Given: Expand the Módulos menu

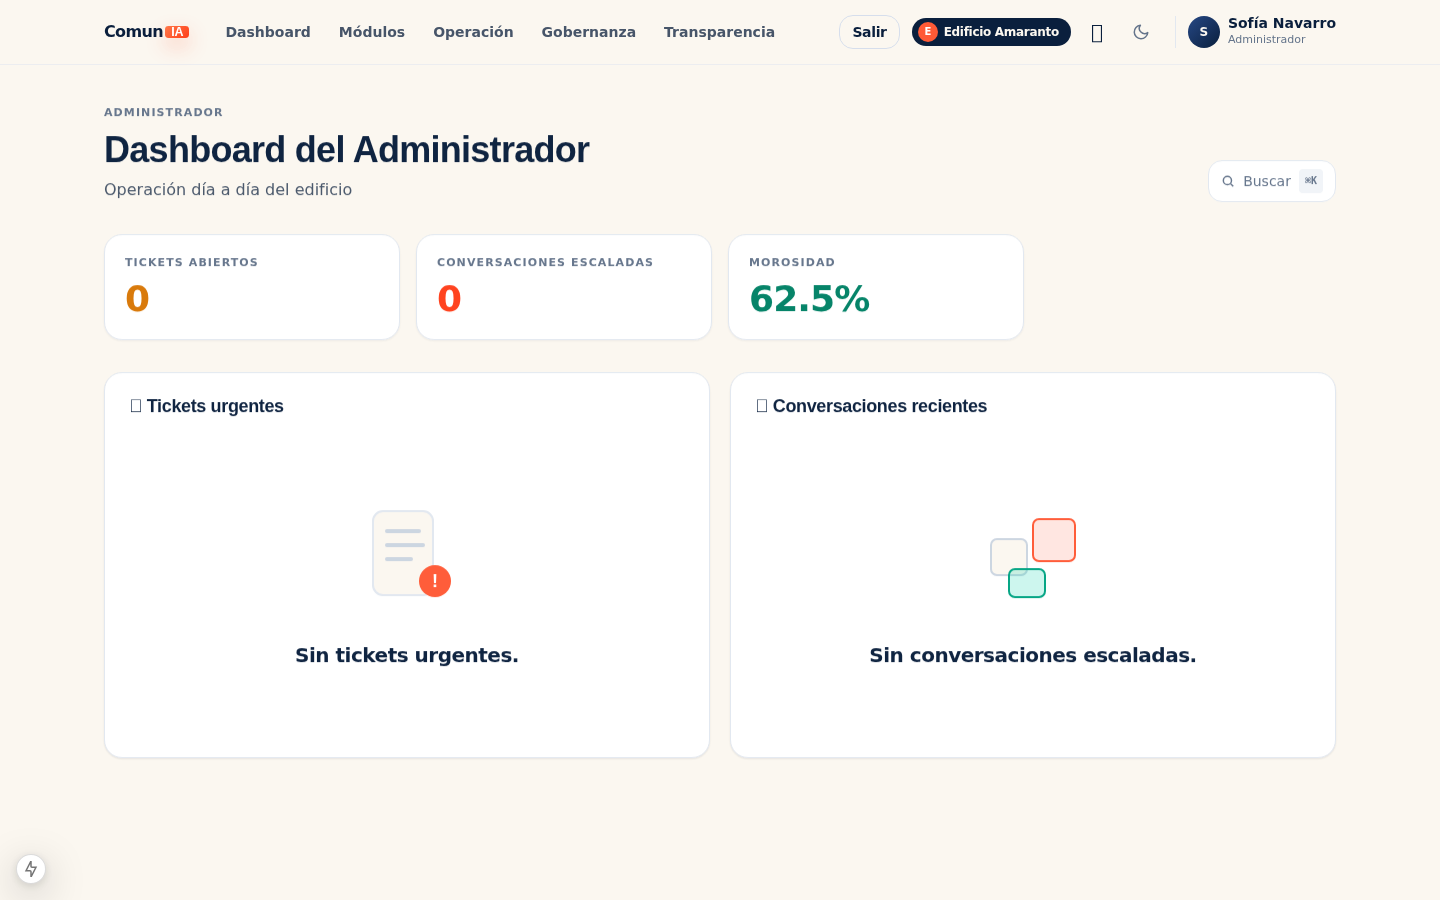Looking at the screenshot, I should [x=372, y=32].
